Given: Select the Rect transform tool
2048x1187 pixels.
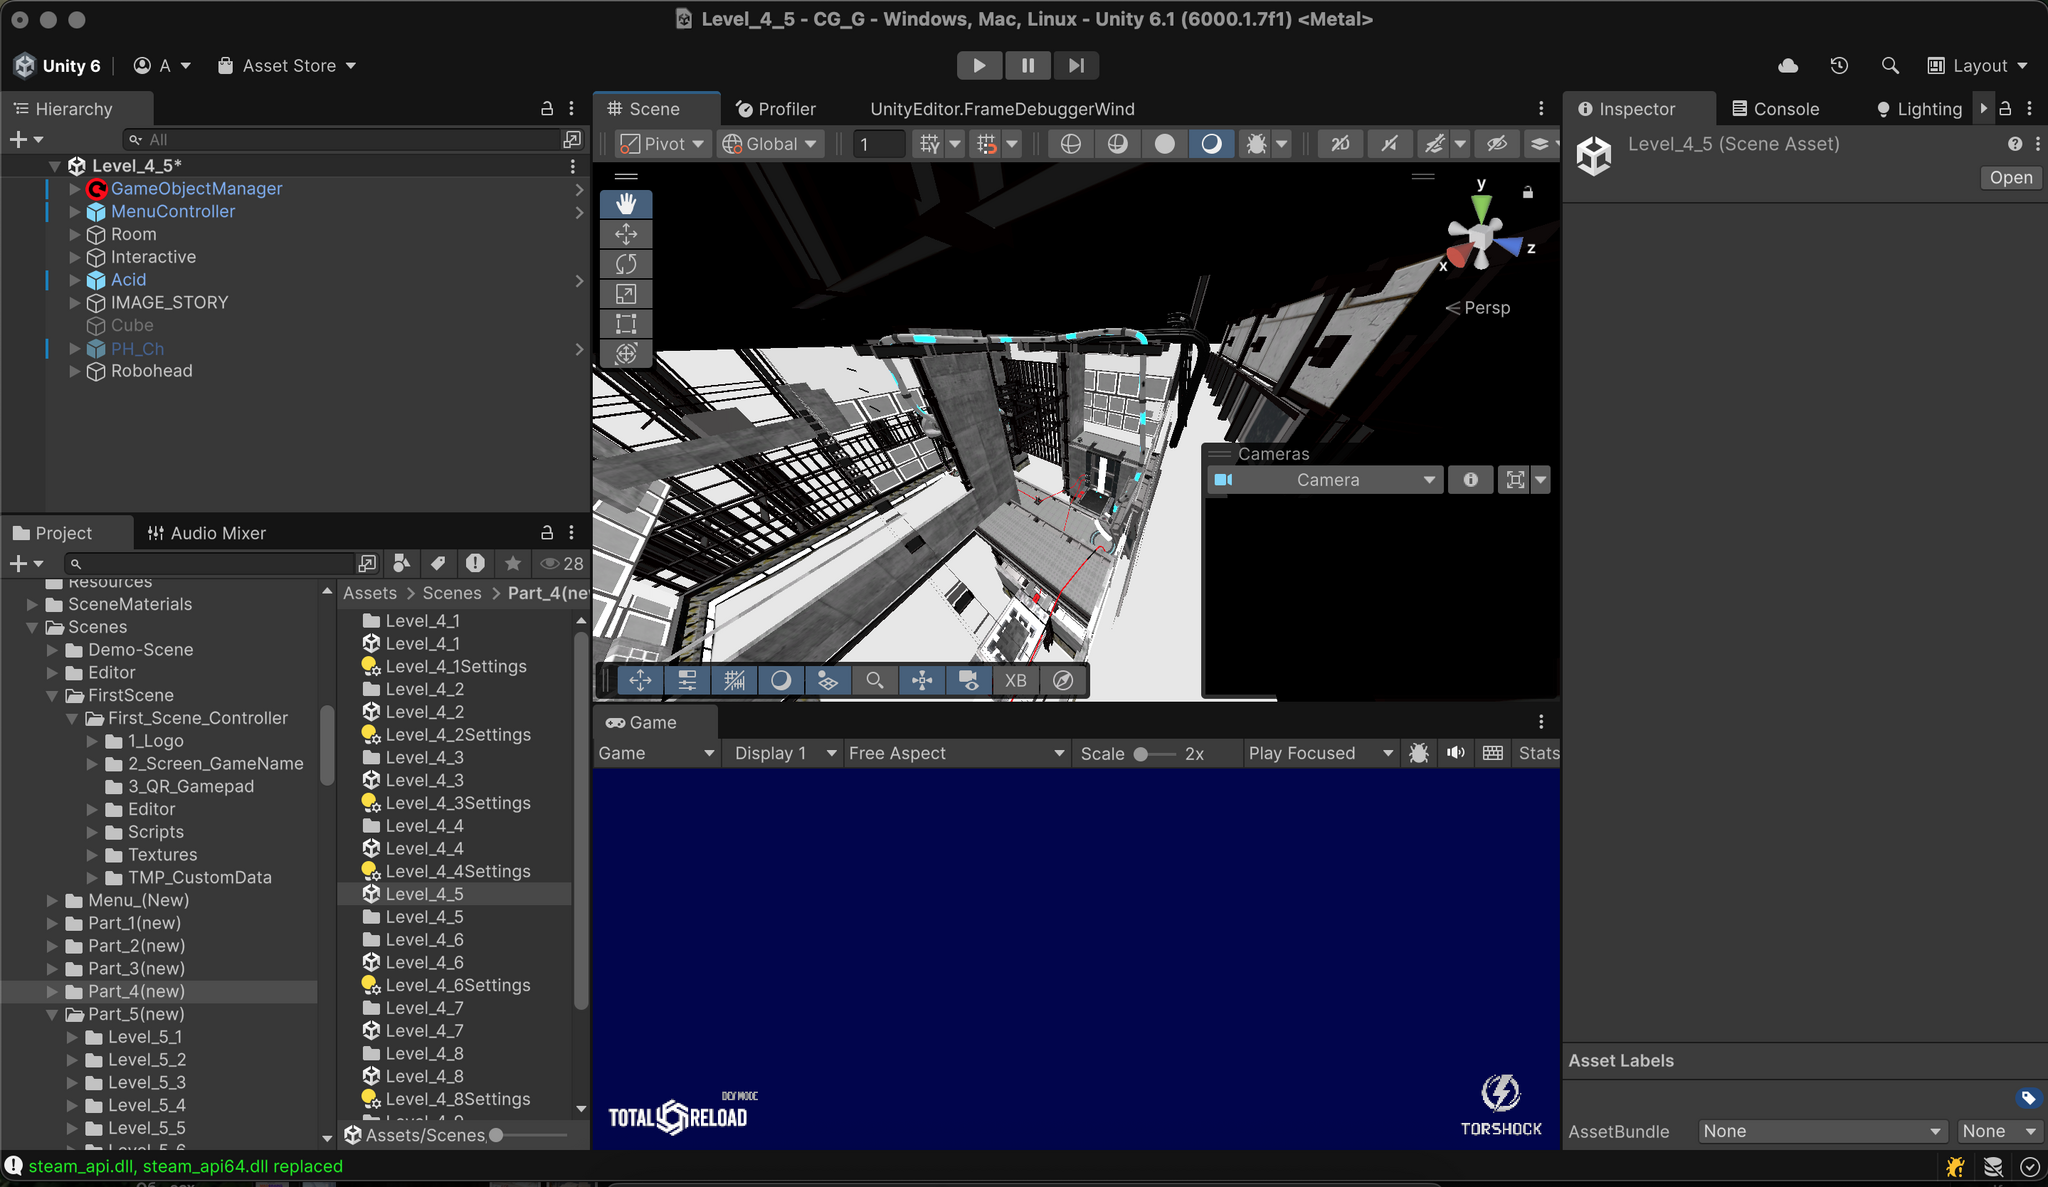Looking at the screenshot, I should coord(626,324).
